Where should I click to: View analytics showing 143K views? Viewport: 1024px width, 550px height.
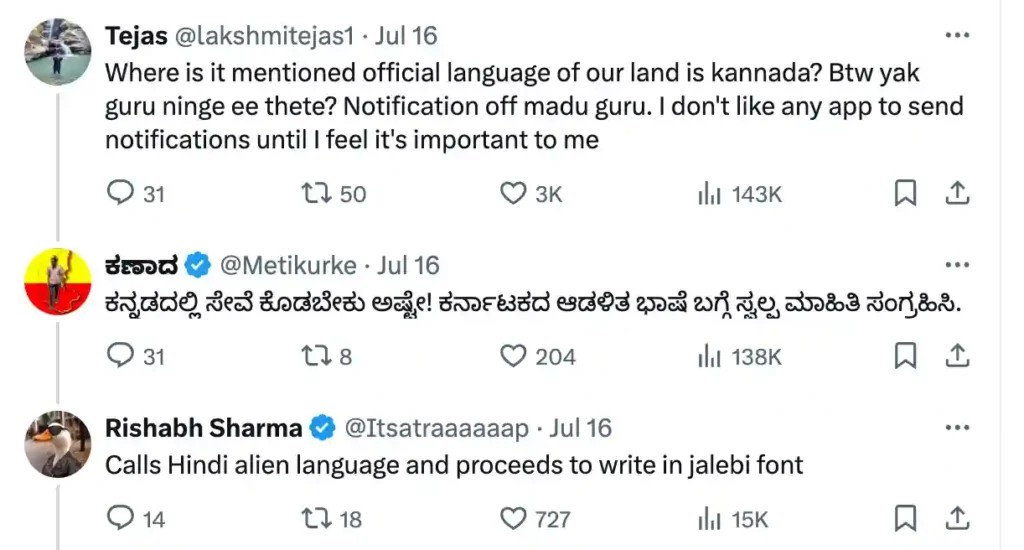[x=709, y=193]
